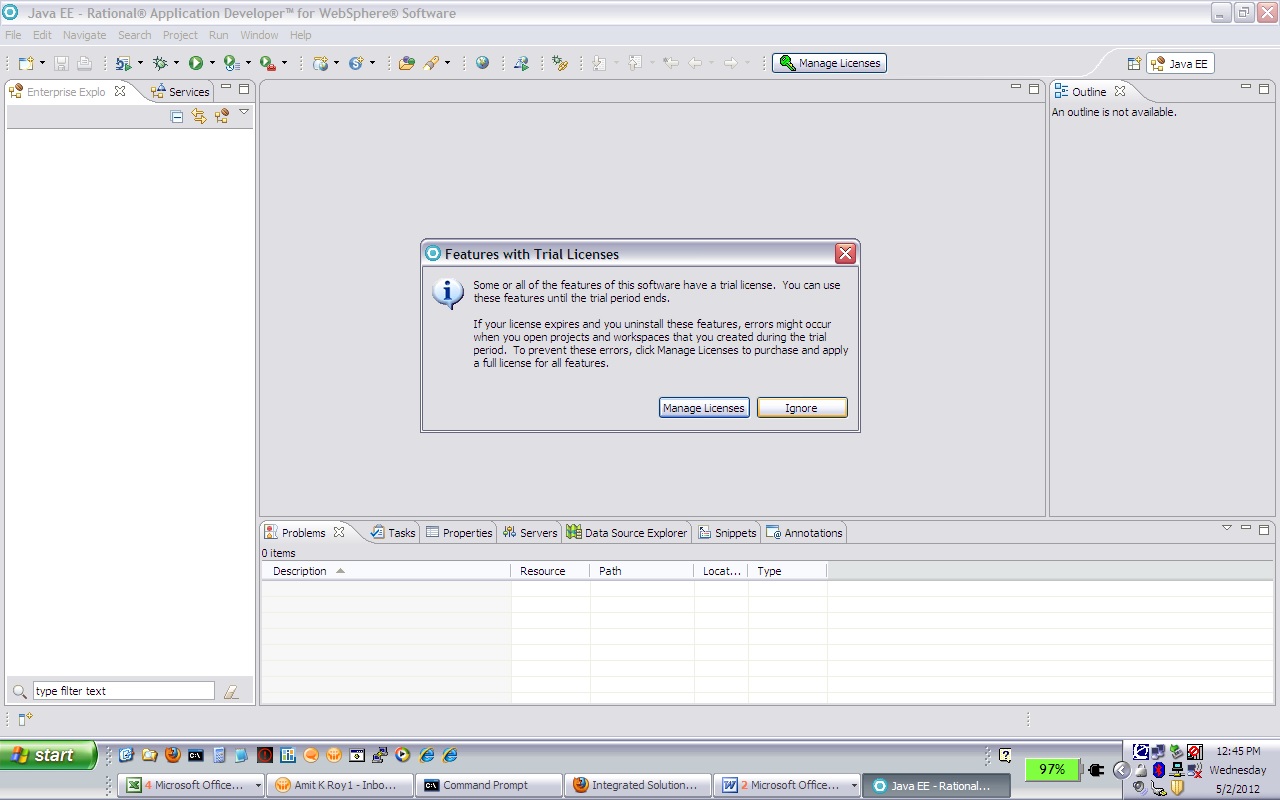Open the Window menu
The height and width of the screenshot is (800, 1280).
[259, 34]
